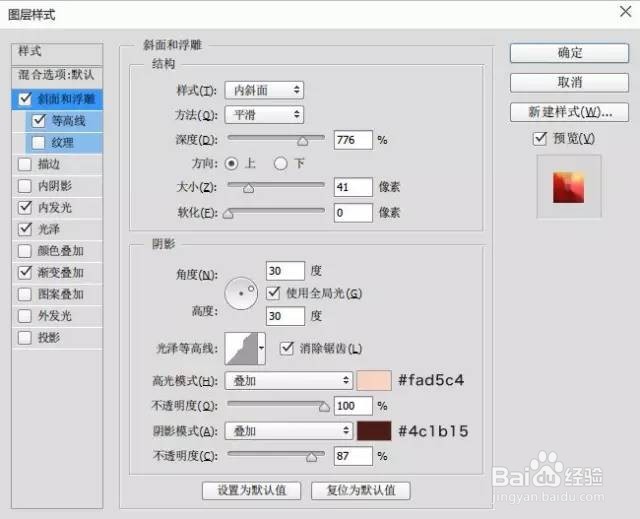
Task: Select the 投影 style entry label
Action: tap(49, 338)
